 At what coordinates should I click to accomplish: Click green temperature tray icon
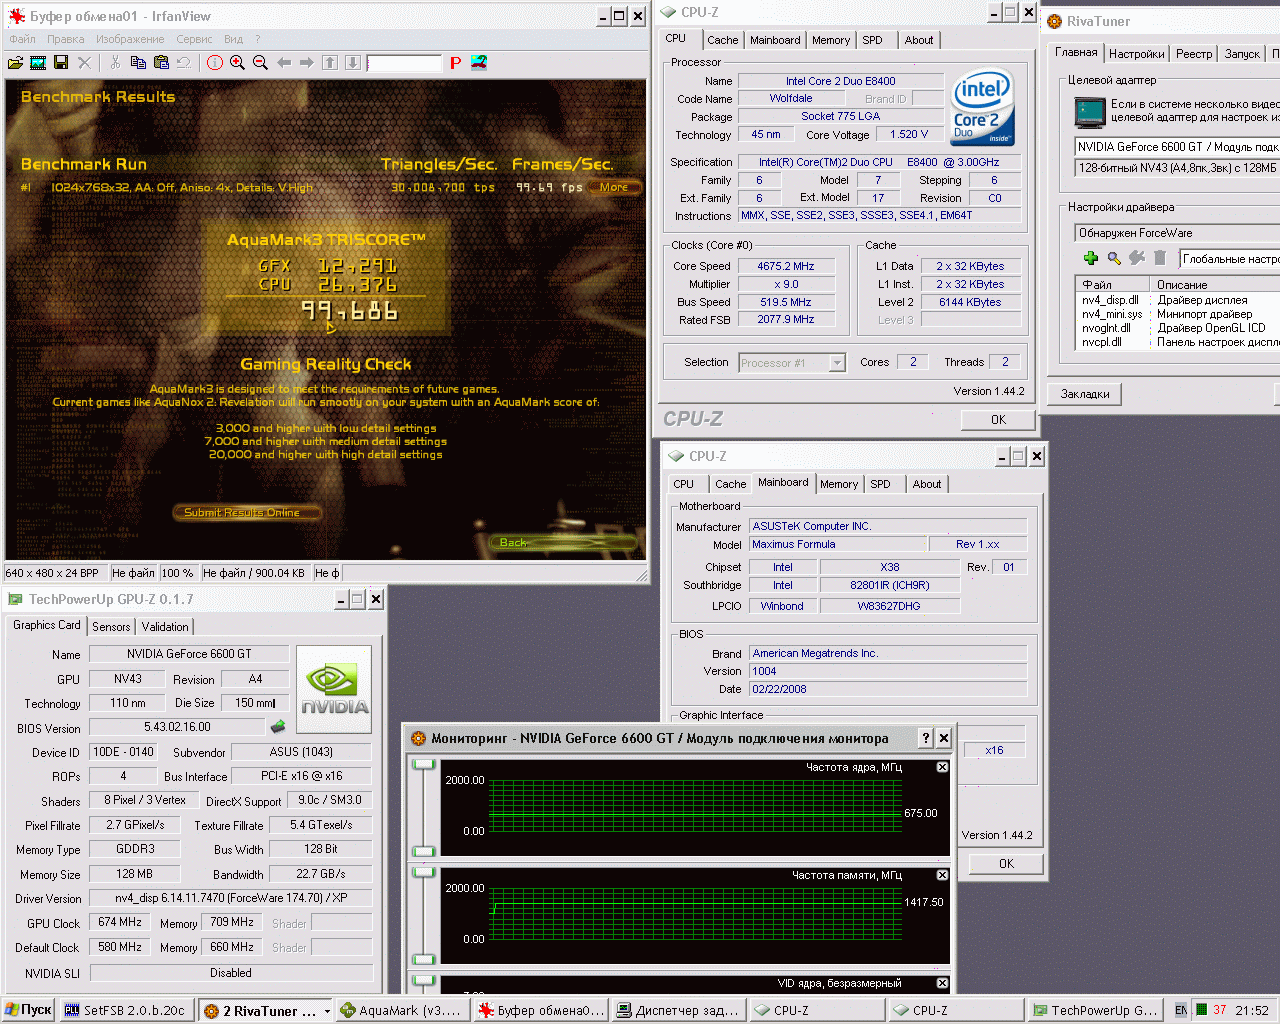click(1202, 1010)
